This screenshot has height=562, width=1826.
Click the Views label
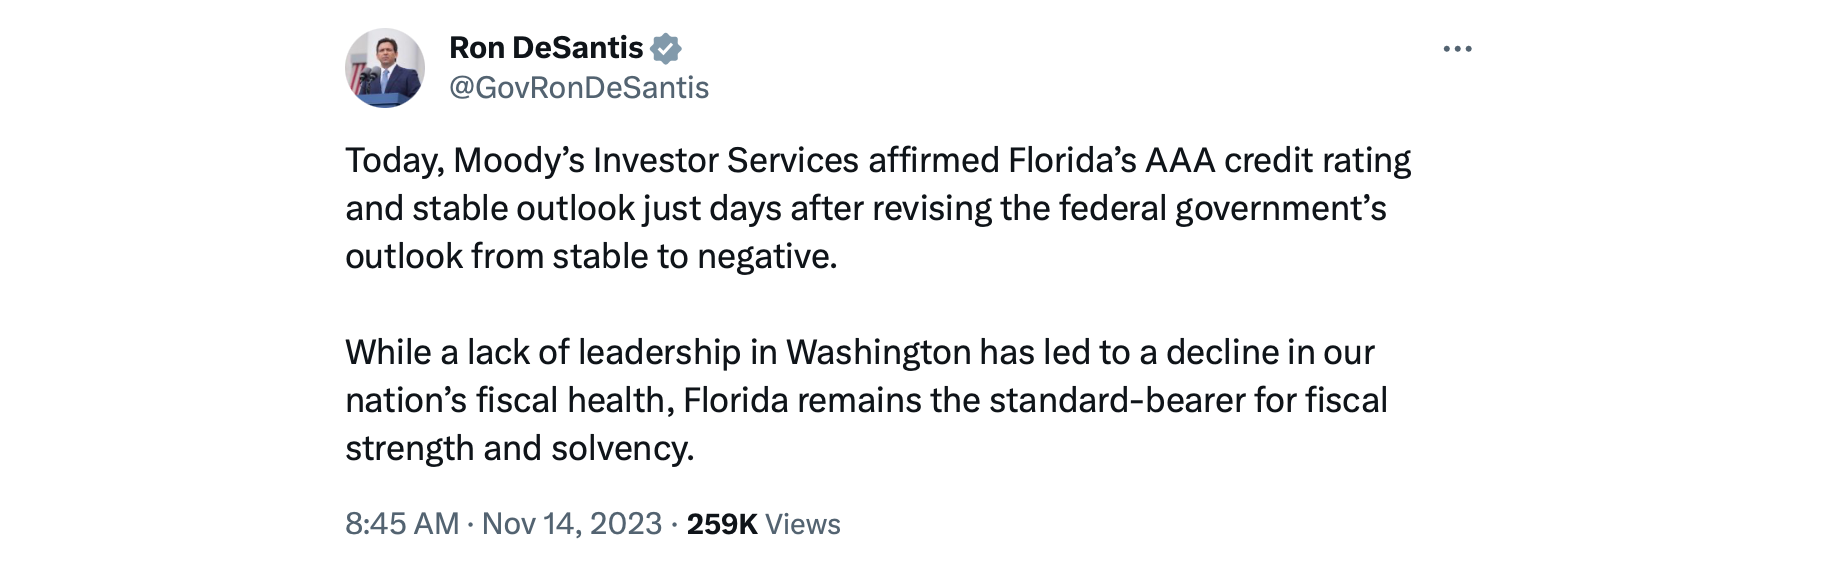(803, 524)
